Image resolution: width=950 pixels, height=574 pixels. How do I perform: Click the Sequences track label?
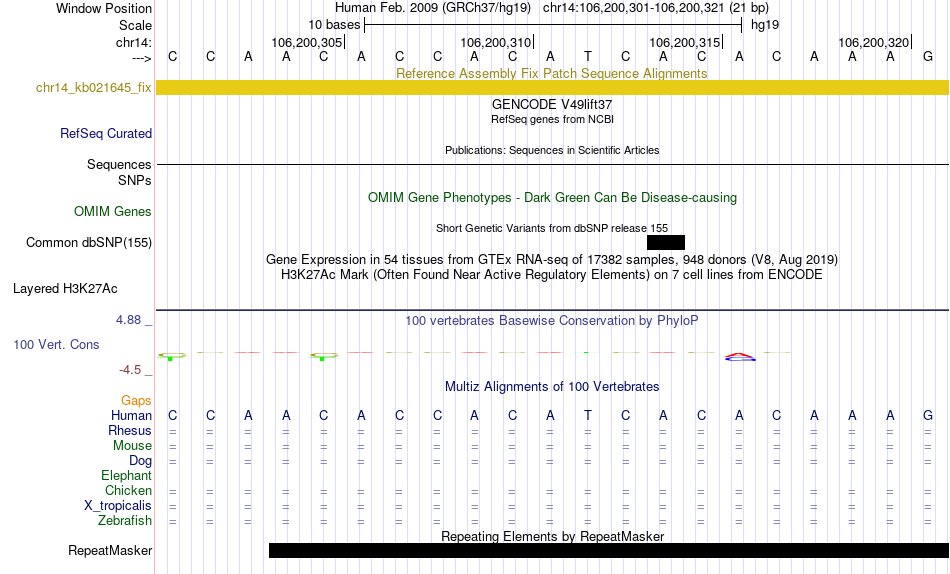[x=119, y=164]
